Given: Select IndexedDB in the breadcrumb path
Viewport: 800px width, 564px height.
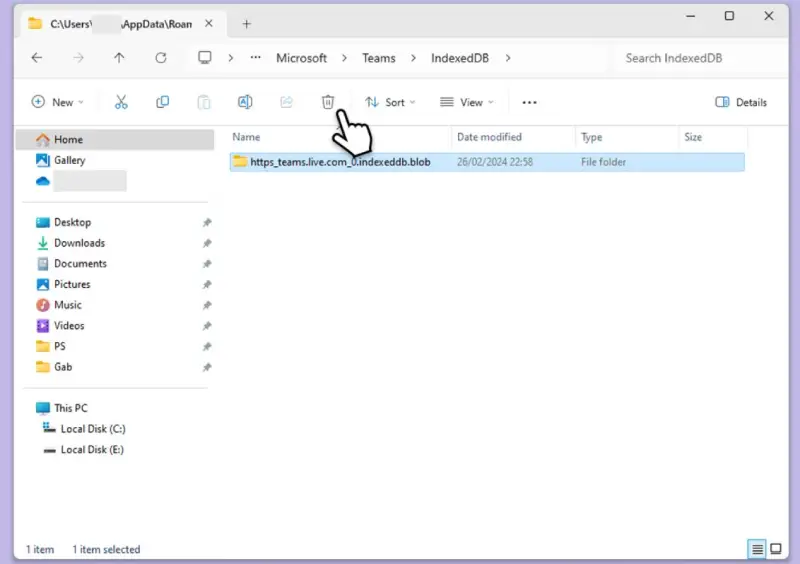Looking at the screenshot, I should click(460, 58).
